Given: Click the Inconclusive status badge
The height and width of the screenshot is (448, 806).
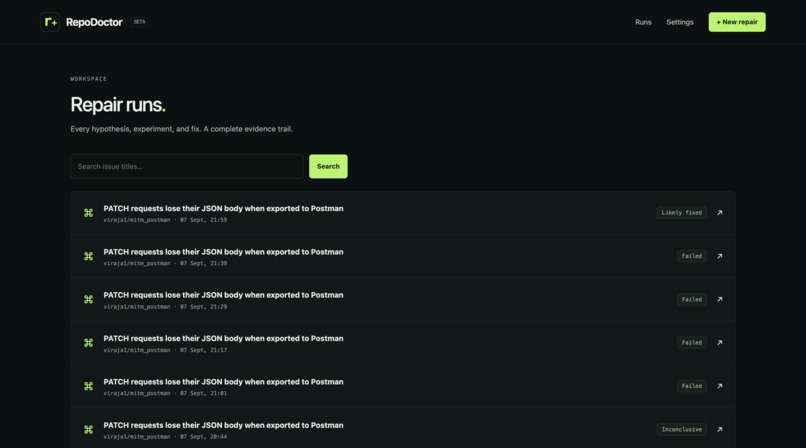Looking at the screenshot, I should (x=682, y=430).
